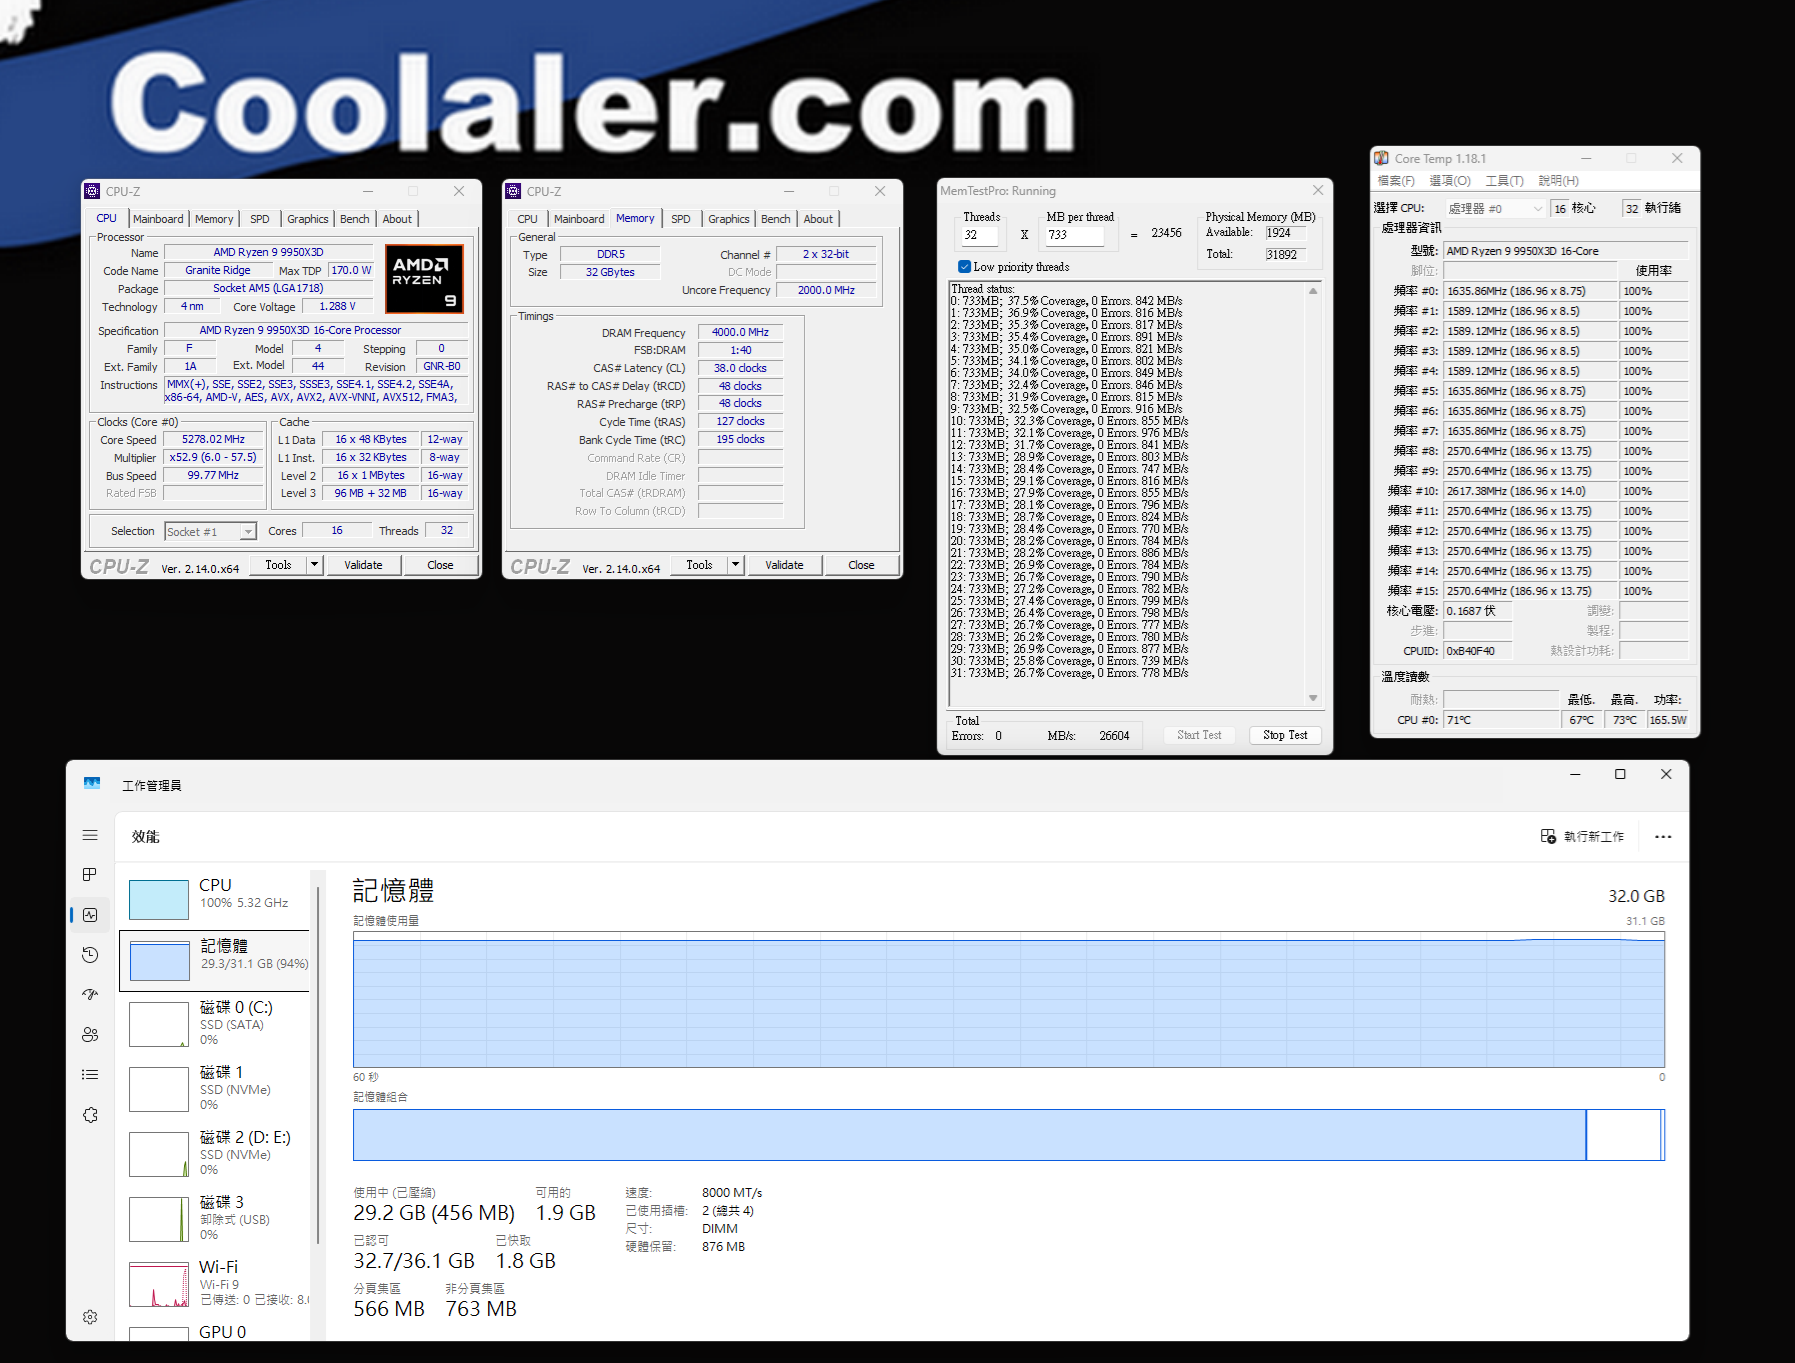1795x1363 pixels.
Task: Open Users icon in Task Manager sidebar
Action: coord(90,1035)
